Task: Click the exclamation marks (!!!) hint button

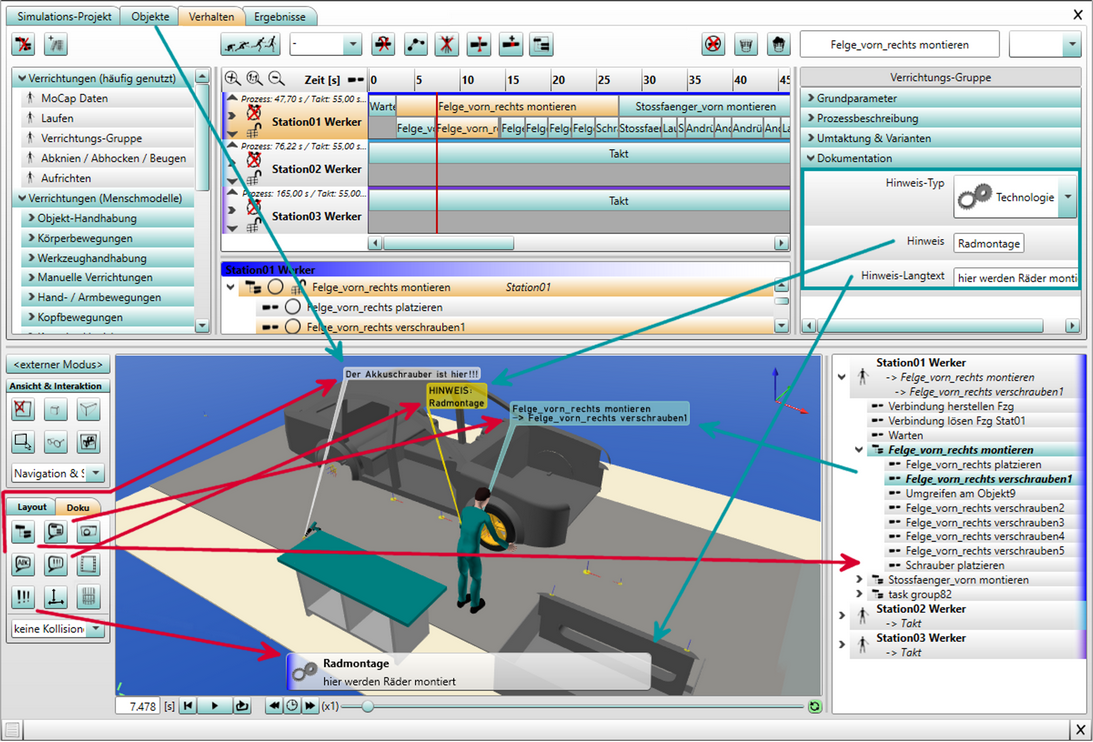Action: tap(23, 597)
